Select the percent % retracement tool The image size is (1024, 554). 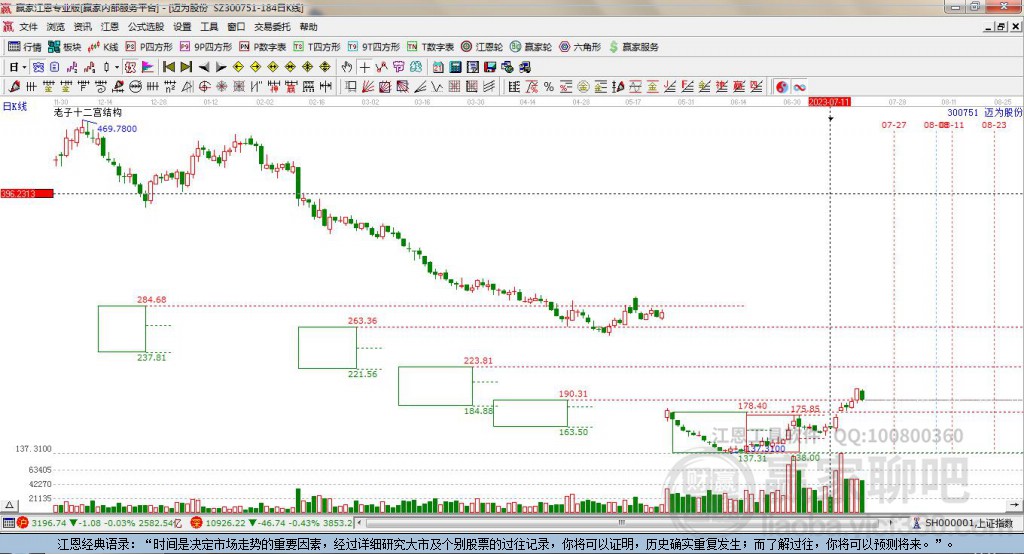pyautogui.click(x=549, y=86)
